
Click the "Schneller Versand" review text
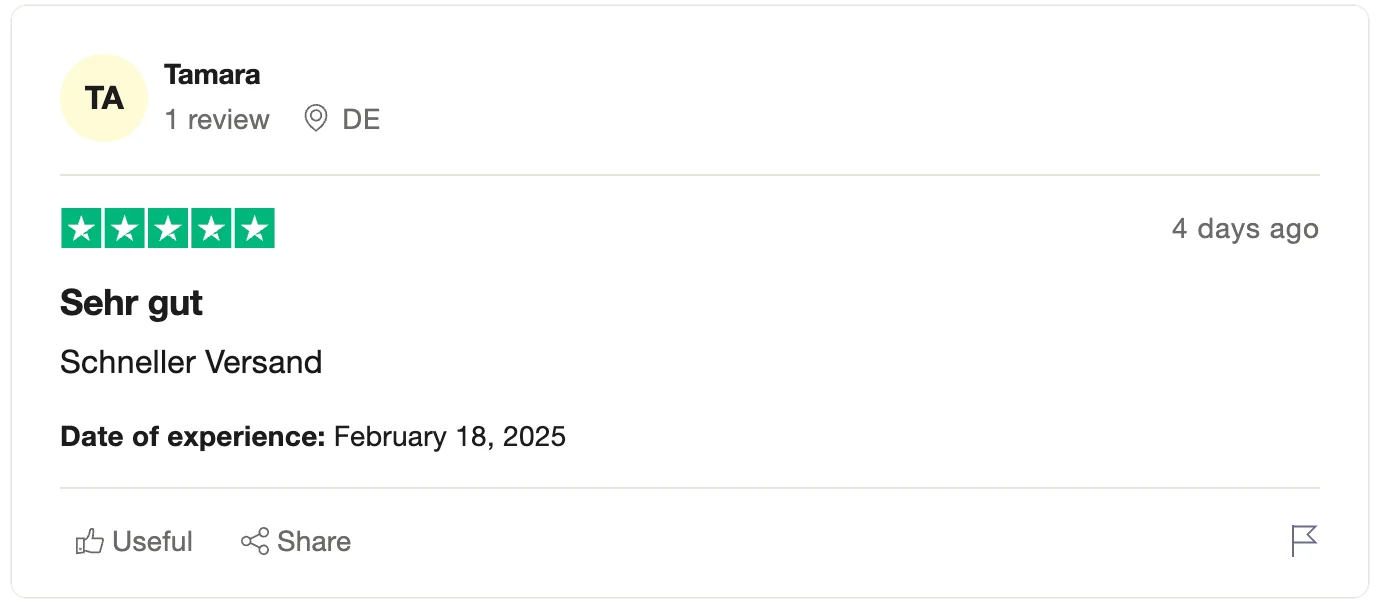tap(191, 362)
